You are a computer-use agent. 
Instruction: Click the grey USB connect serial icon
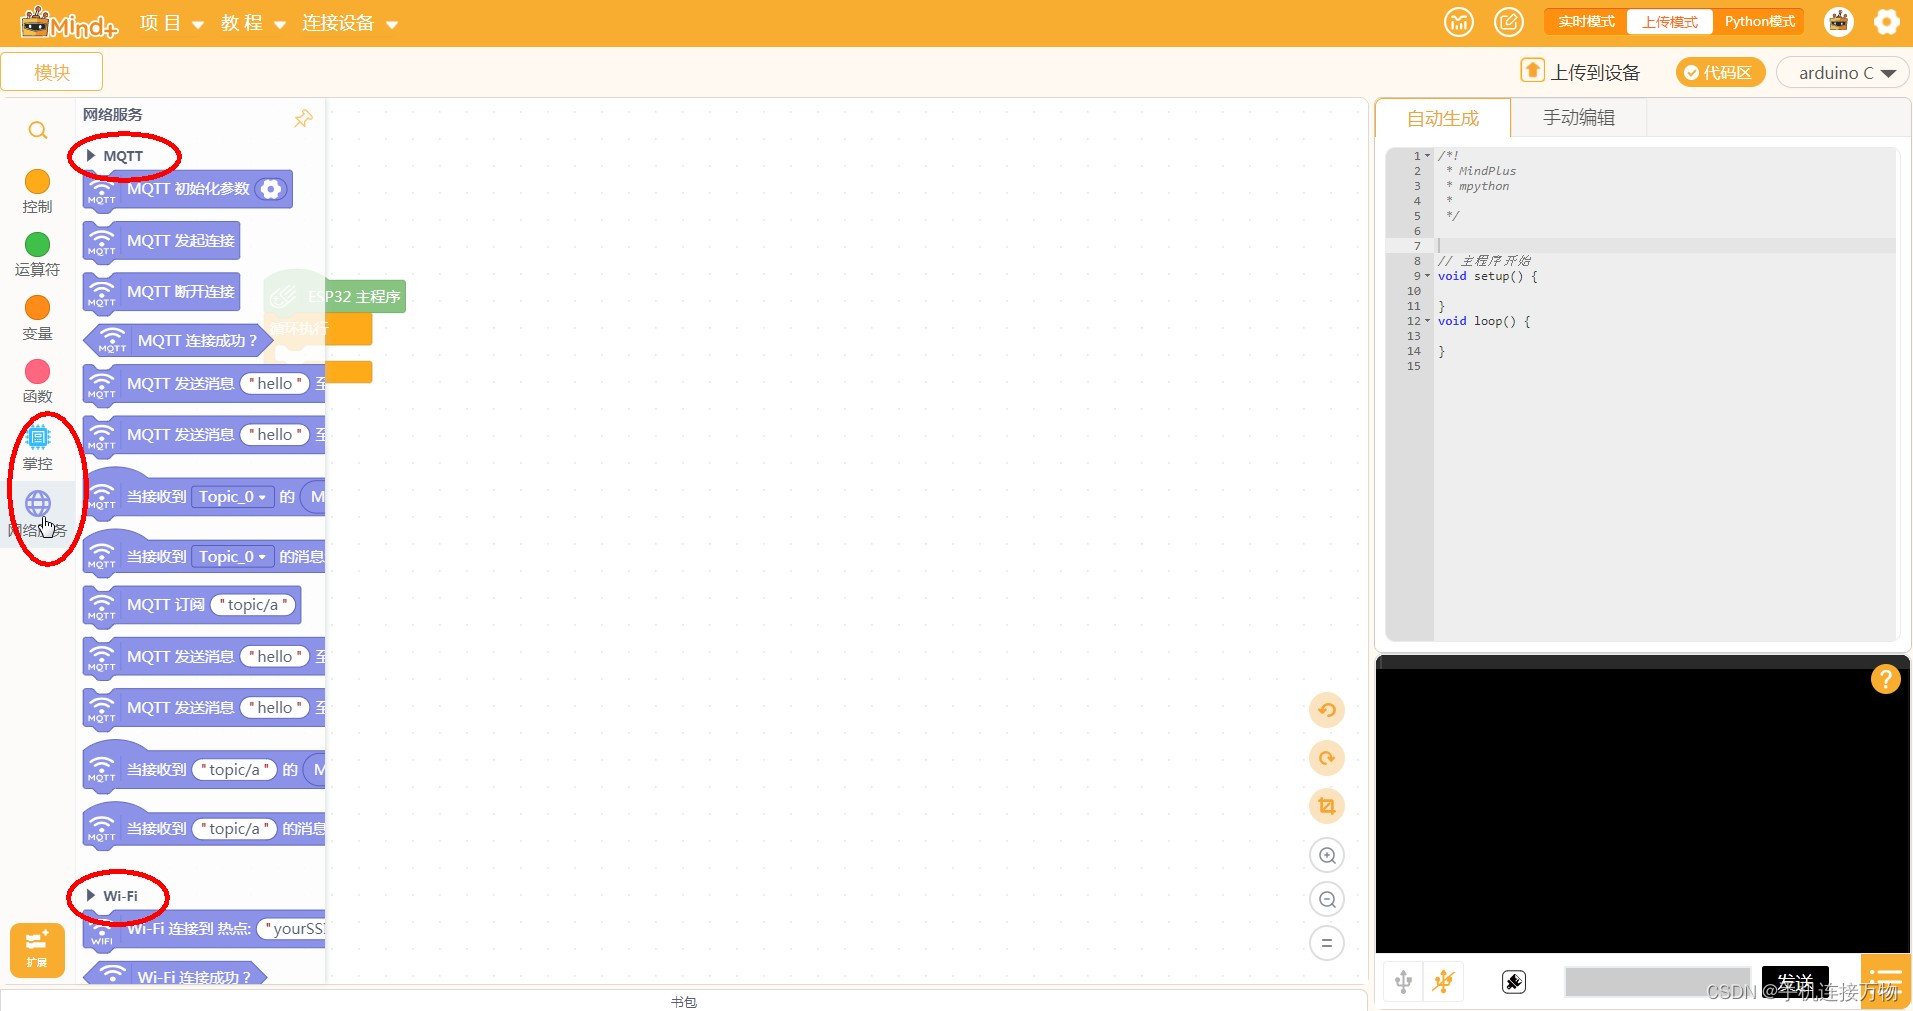[x=1403, y=982]
